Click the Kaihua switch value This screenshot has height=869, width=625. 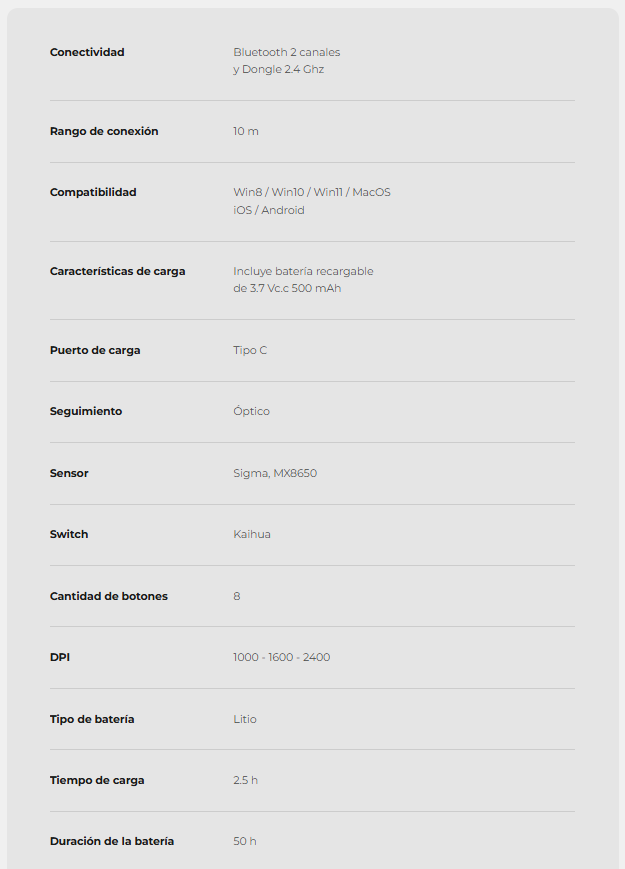[x=252, y=534]
